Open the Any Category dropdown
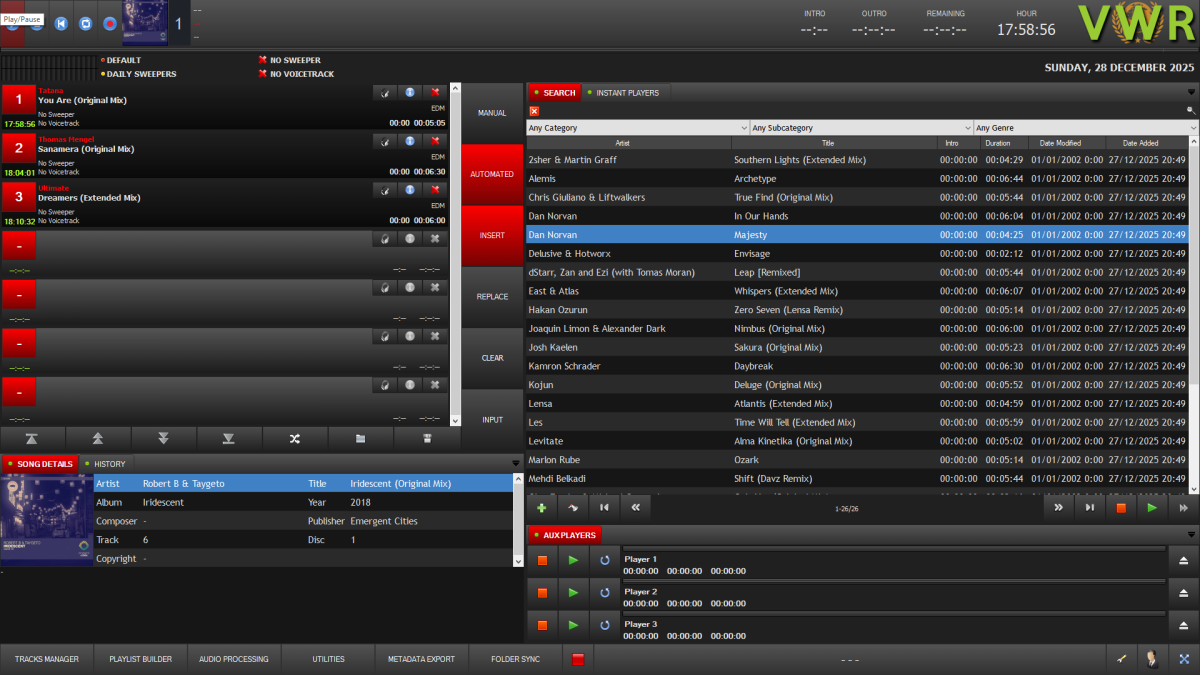 [635, 127]
